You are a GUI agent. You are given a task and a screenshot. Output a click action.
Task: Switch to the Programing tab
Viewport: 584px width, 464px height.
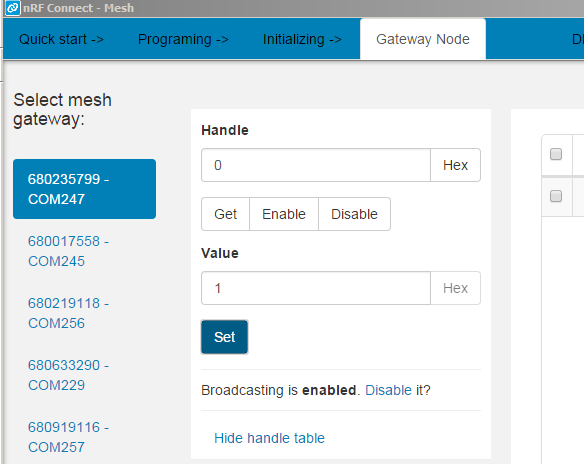tap(183, 39)
